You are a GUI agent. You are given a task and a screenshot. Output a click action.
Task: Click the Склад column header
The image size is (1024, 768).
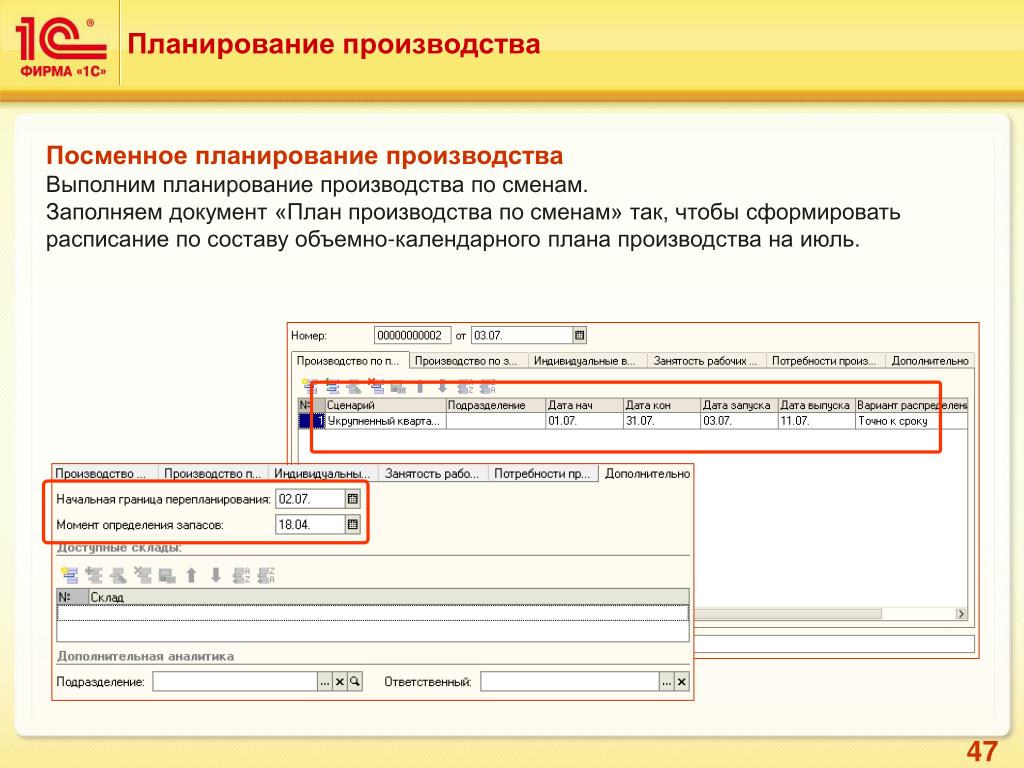click(389, 597)
